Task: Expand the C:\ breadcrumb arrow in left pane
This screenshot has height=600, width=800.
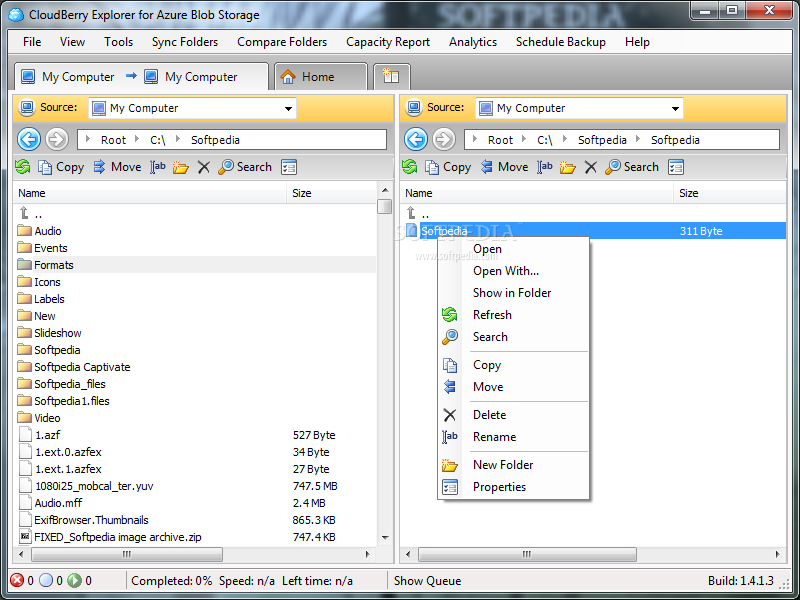Action: pyautogui.click(x=137, y=139)
